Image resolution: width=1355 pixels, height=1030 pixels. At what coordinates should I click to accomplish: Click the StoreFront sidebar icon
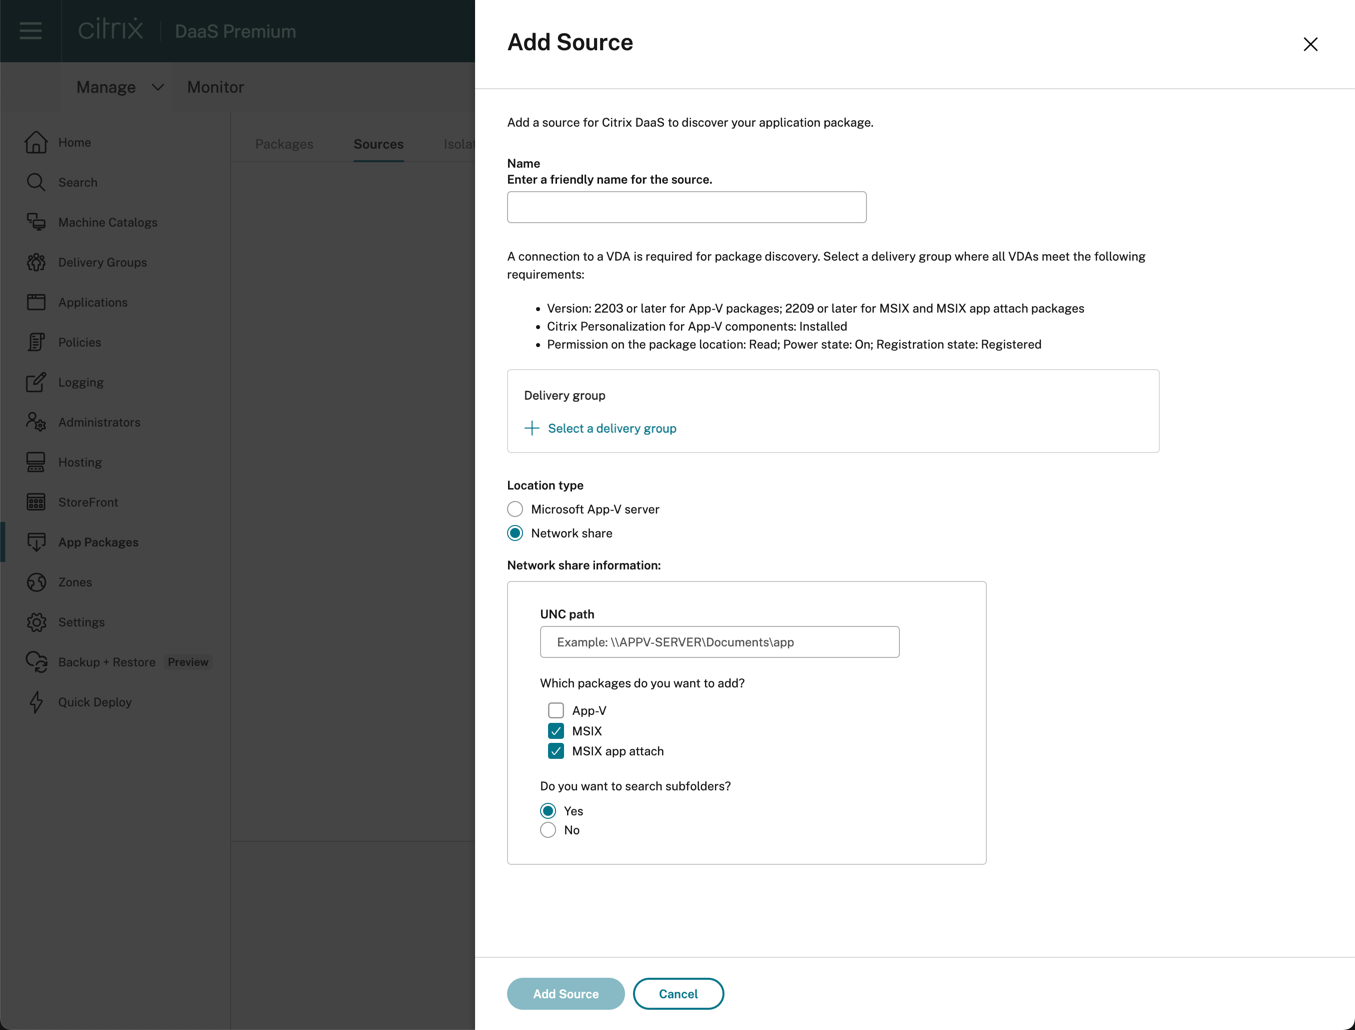(36, 502)
